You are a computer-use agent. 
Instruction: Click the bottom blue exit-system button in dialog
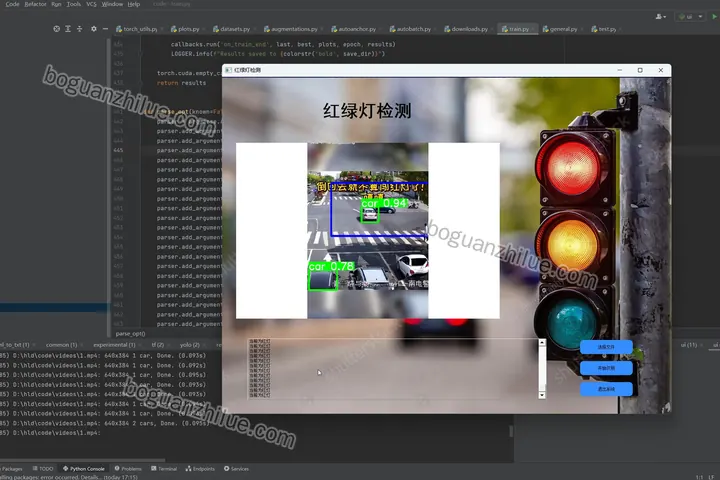click(606, 389)
